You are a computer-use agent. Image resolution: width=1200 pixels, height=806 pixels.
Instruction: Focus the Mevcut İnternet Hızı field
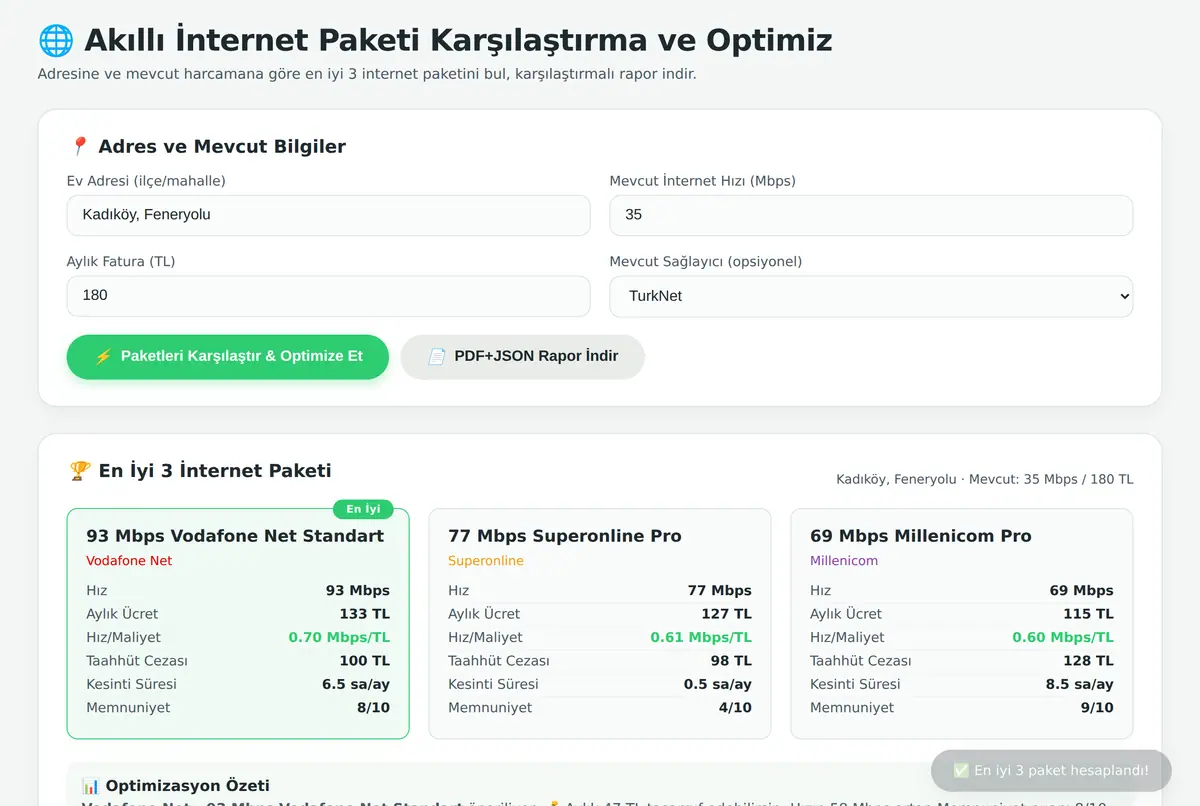871,215
